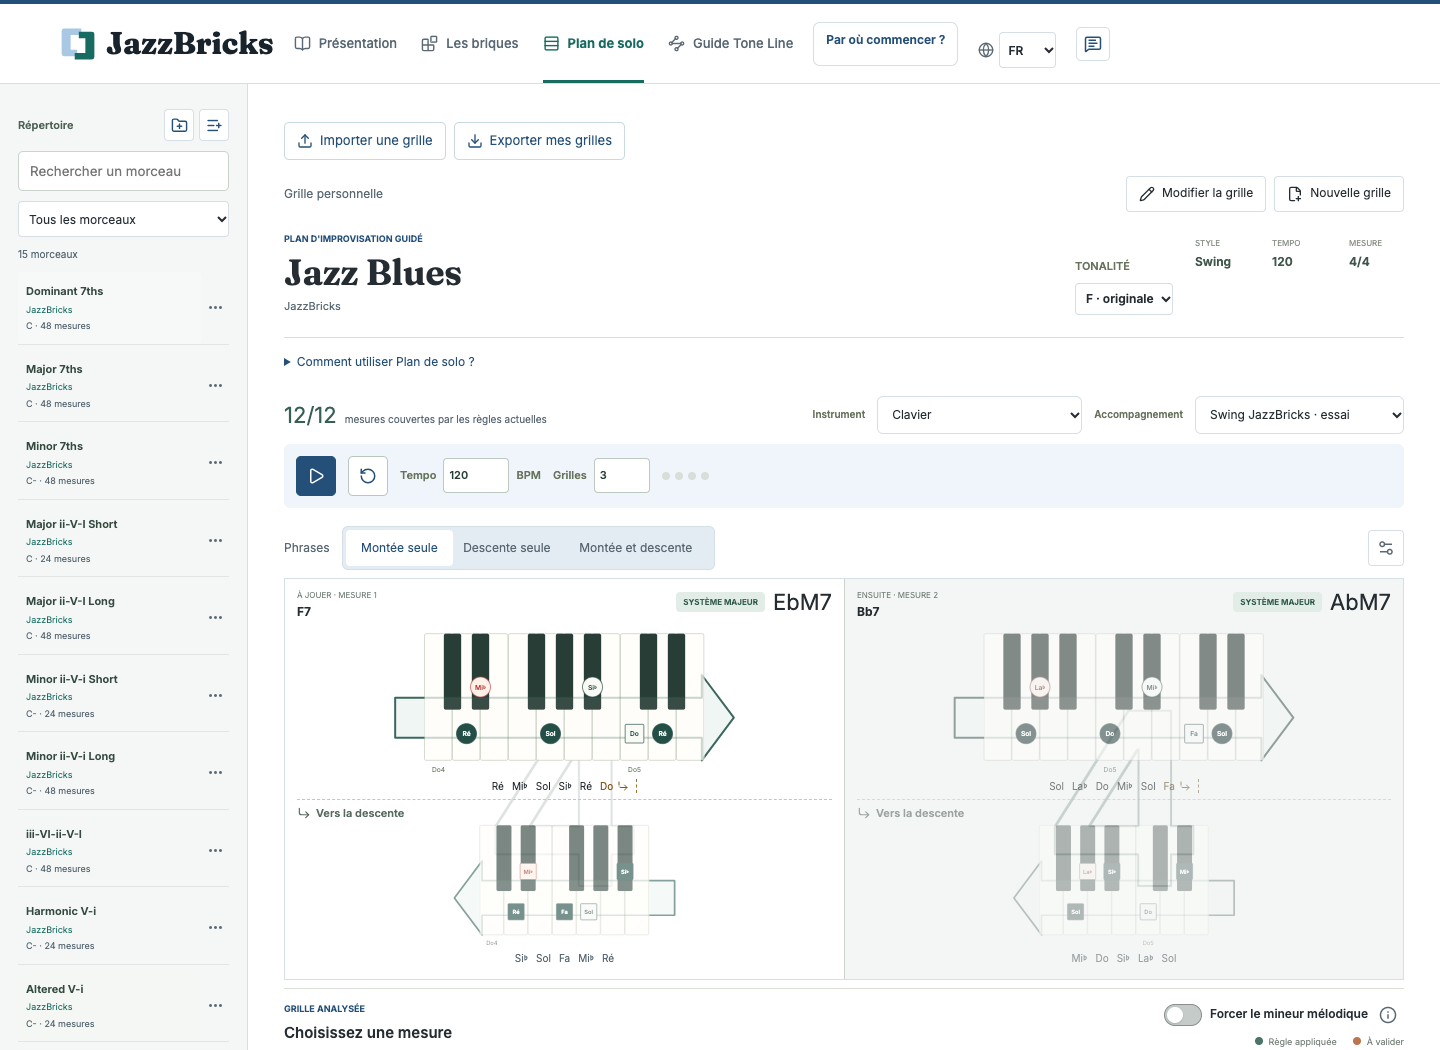1440x1050 pixels.
Task: Click Modifier la grille button
Action: [x=1196, y=193]
